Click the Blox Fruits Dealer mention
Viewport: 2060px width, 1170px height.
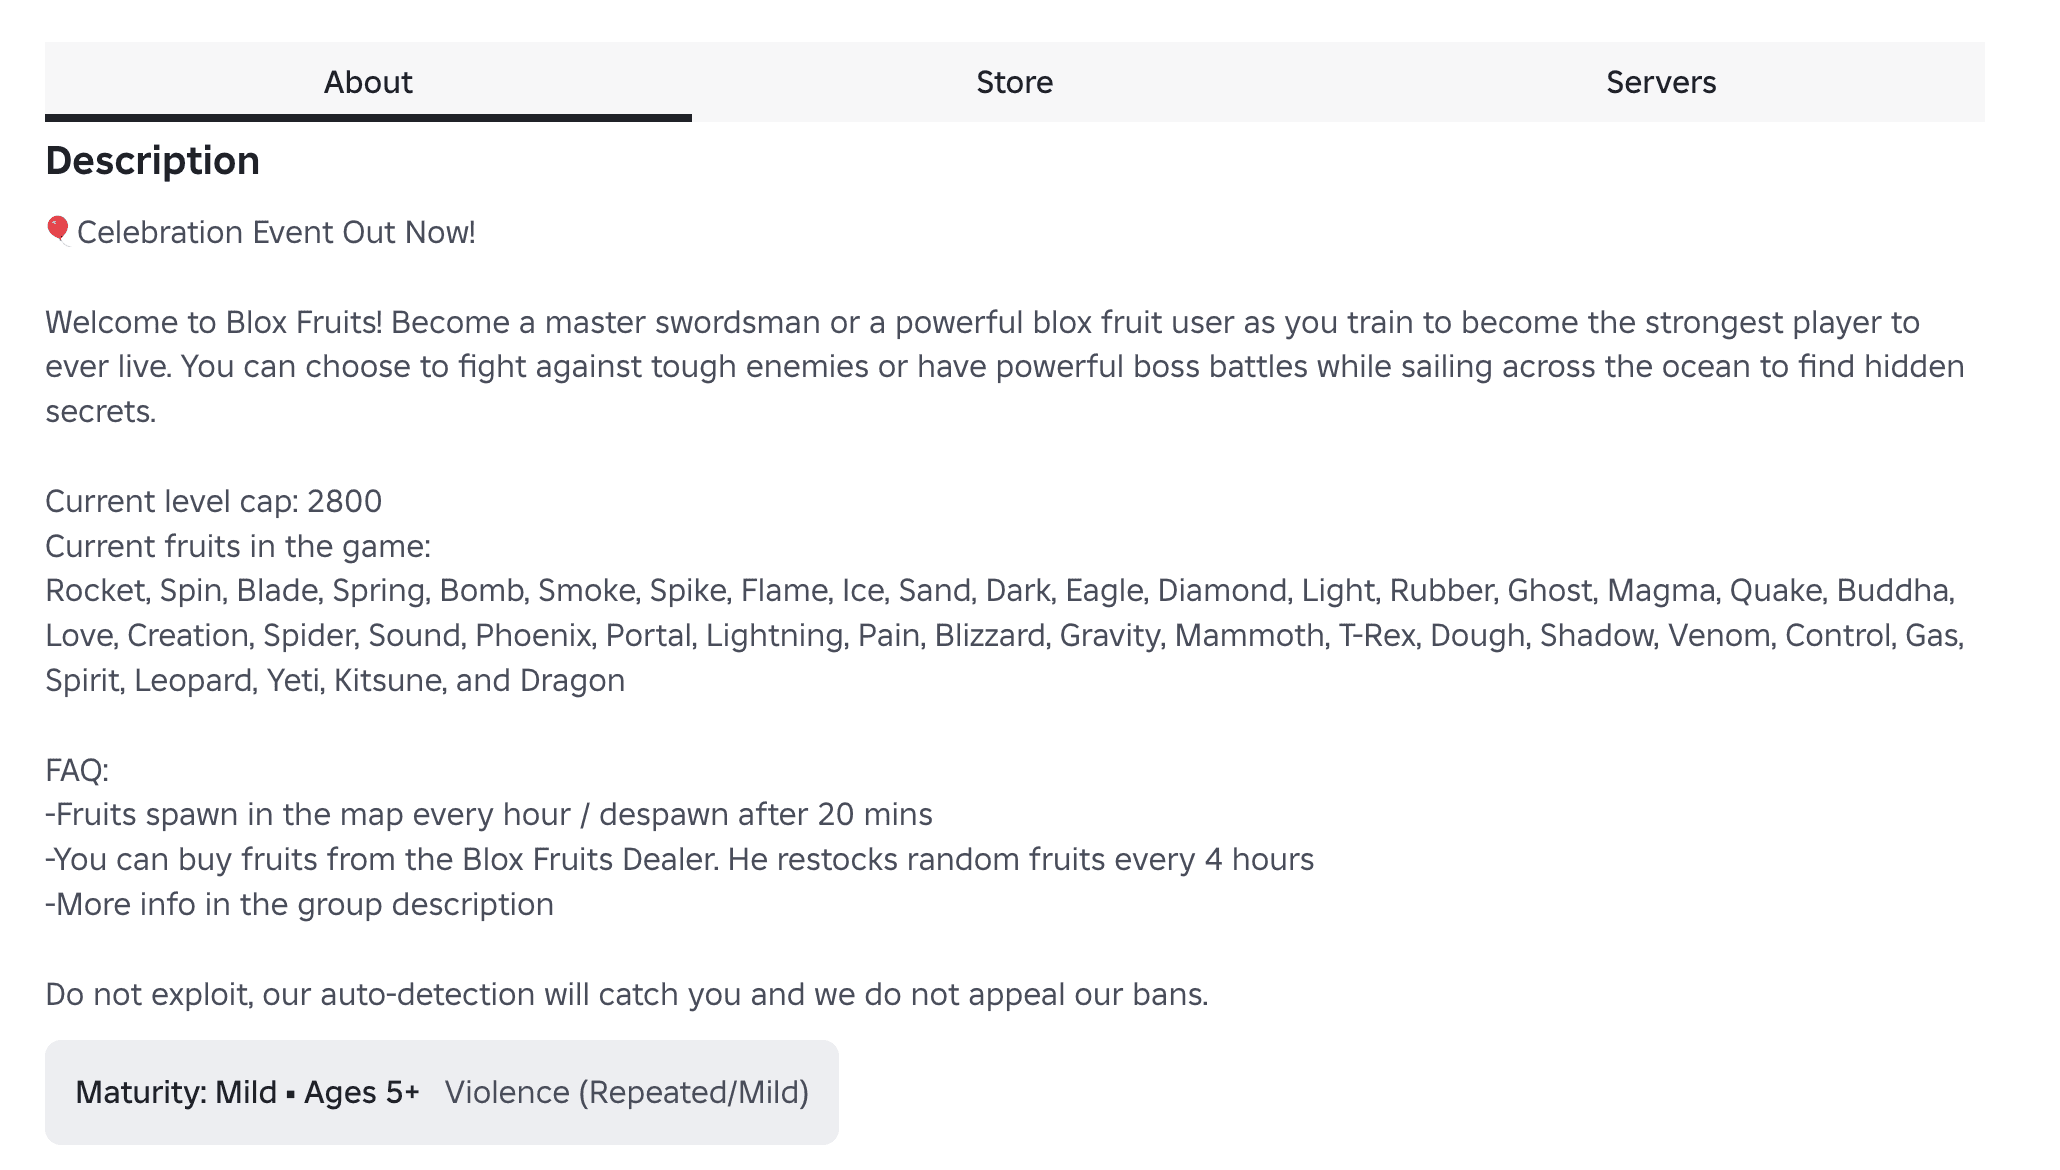click(590, 859)
